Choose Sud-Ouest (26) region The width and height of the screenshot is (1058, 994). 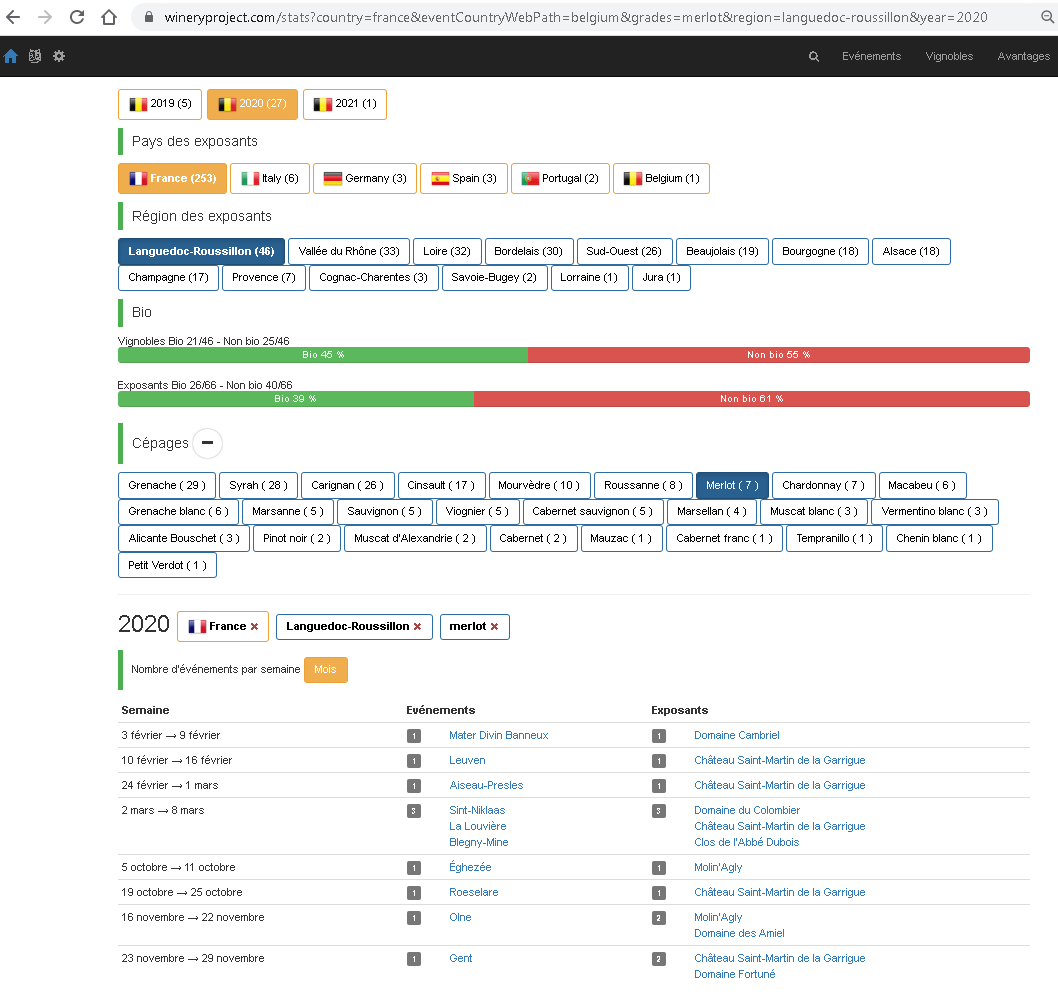(624, 252)
